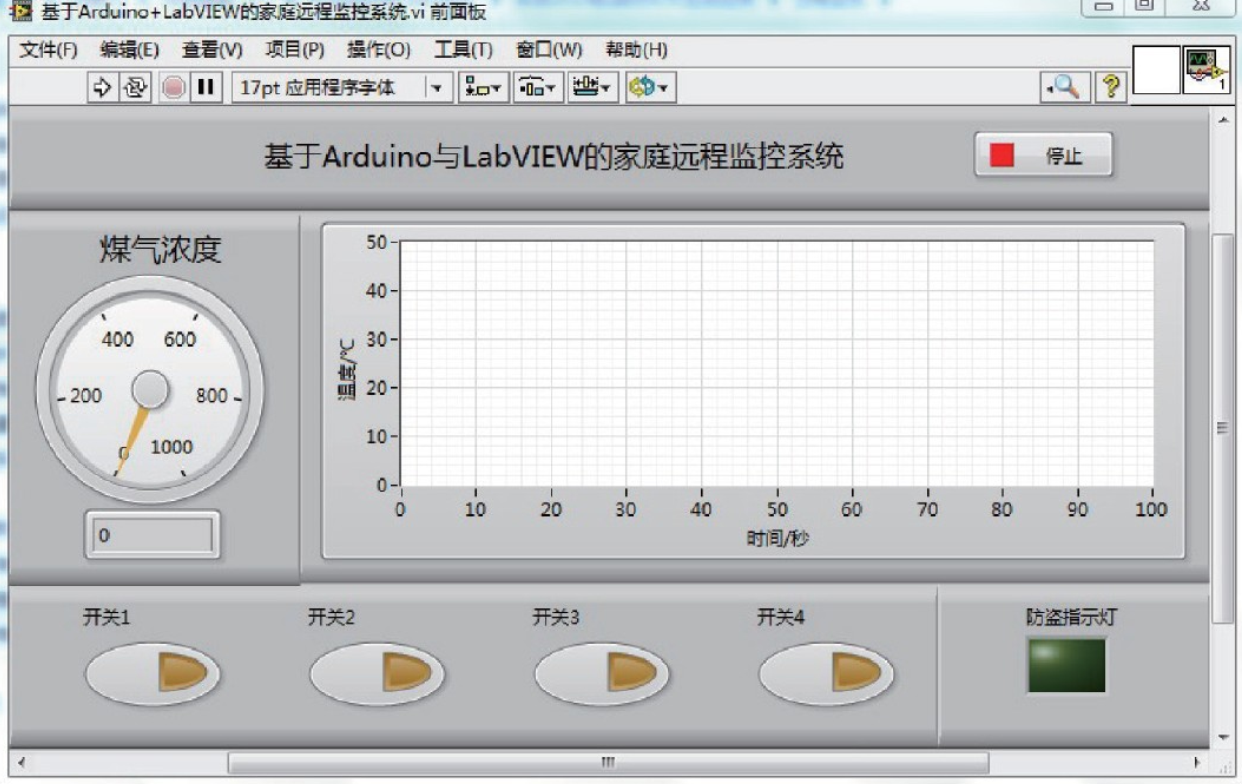Click the search magnifier icon

pyautogui.click(x=1063, y=87)
